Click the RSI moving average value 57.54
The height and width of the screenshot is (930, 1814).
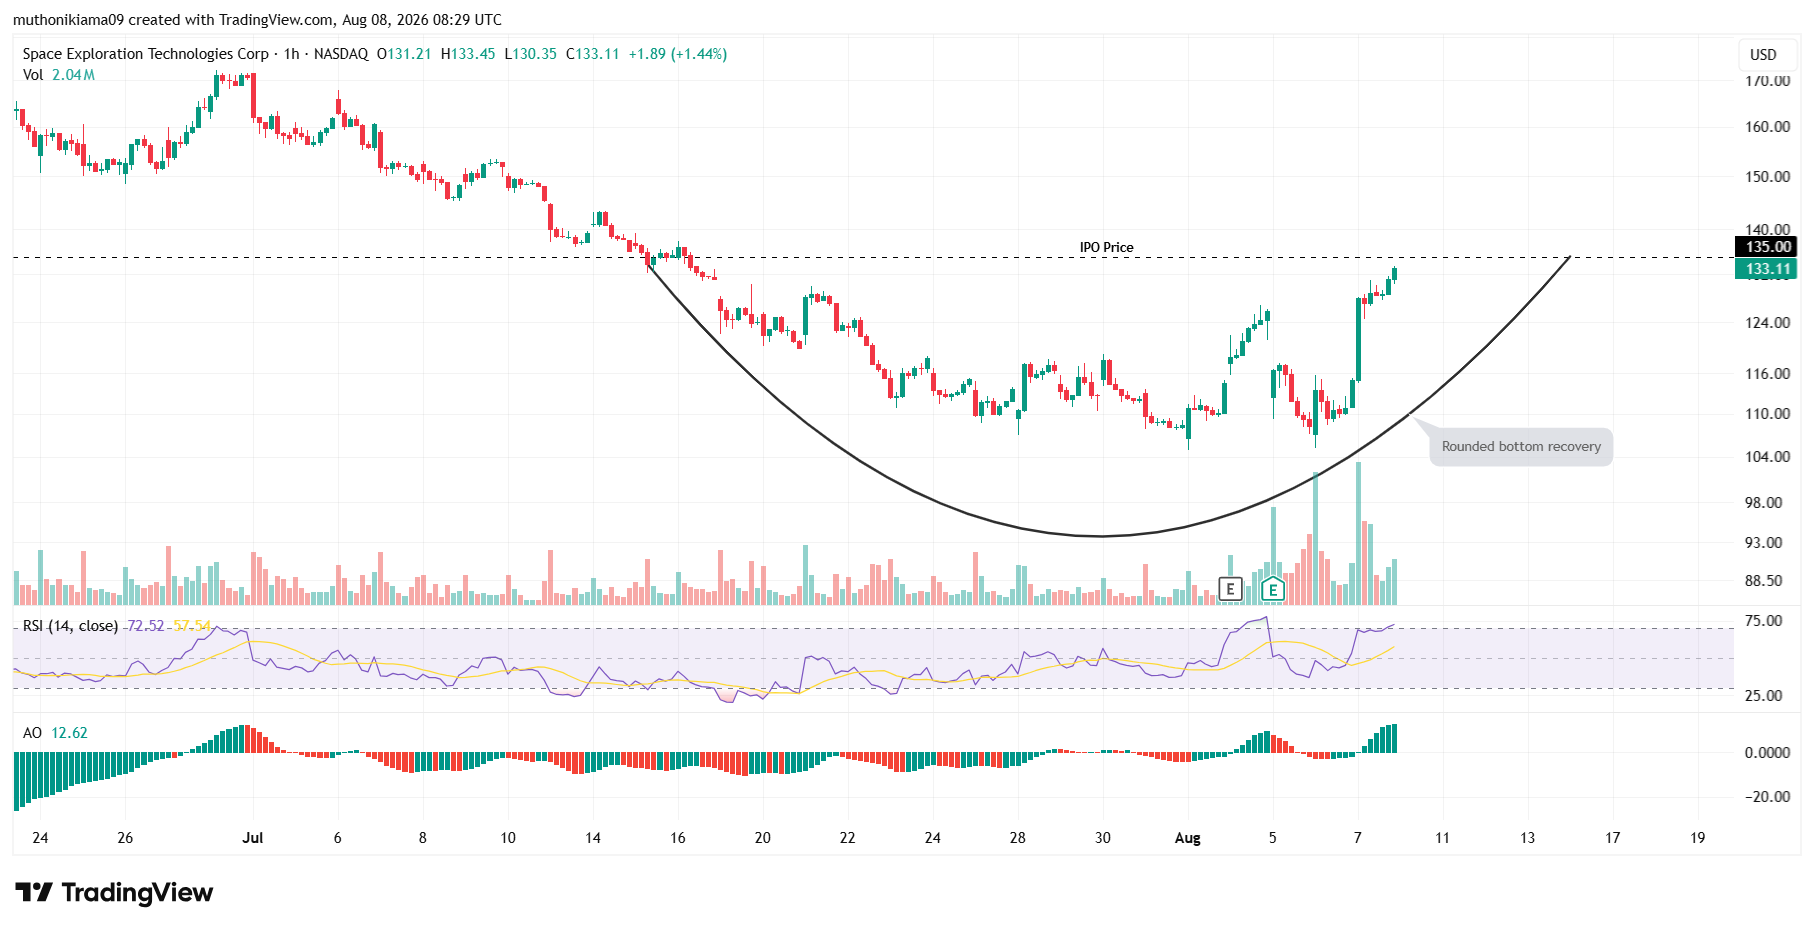point(192,626)
